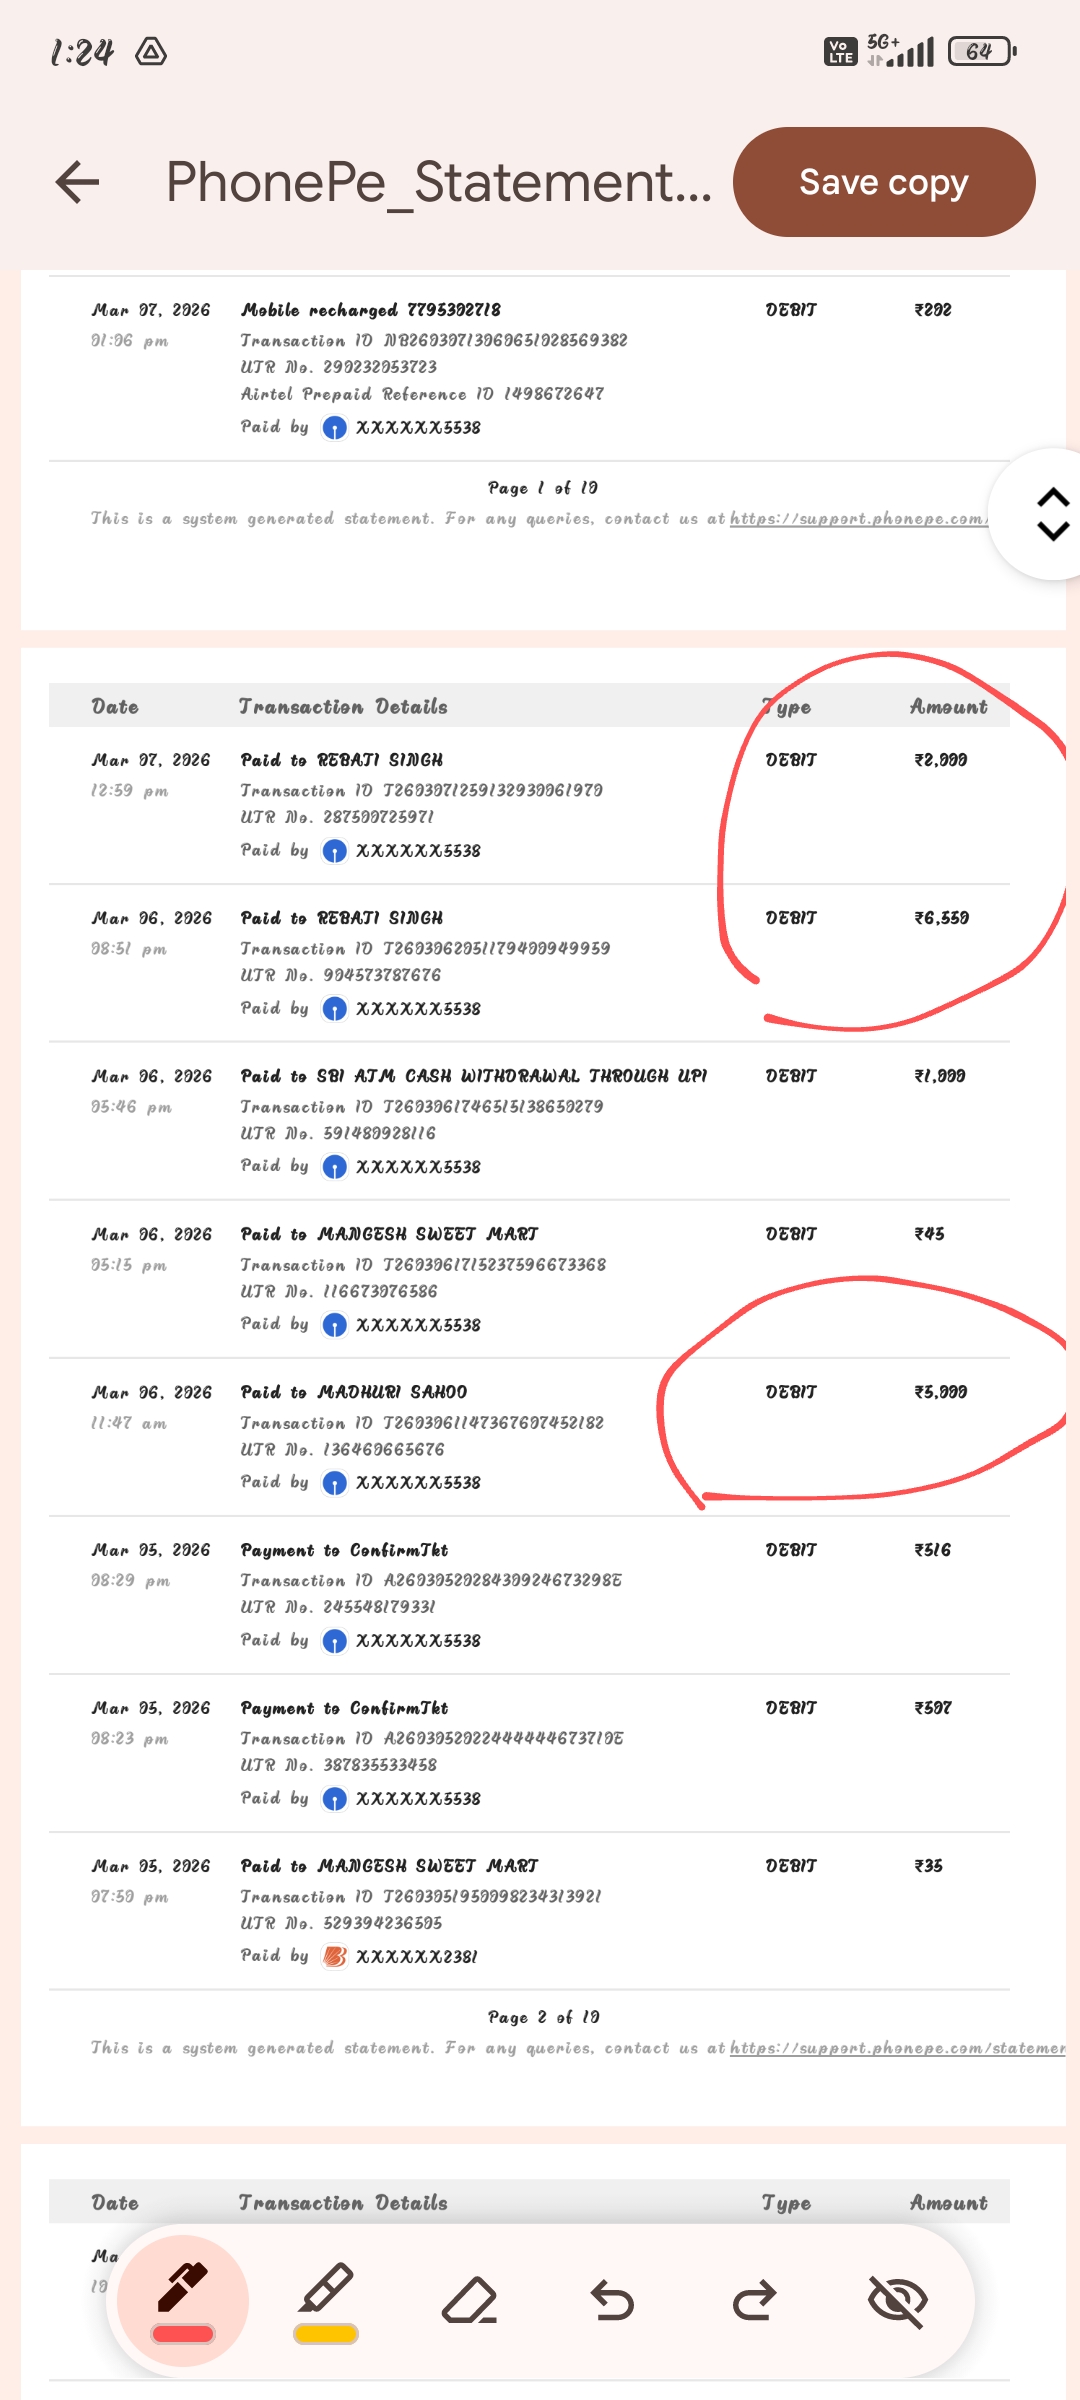Hide annotations with the crossed-eye icon

[x=897, y=2300]
